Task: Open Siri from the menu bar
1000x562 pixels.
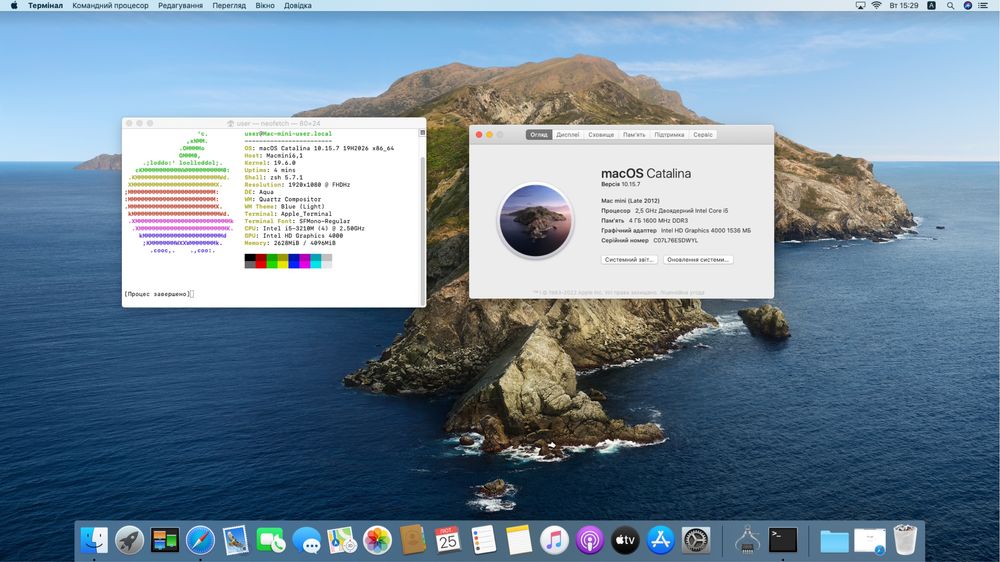Action: [x=967, y=6]
